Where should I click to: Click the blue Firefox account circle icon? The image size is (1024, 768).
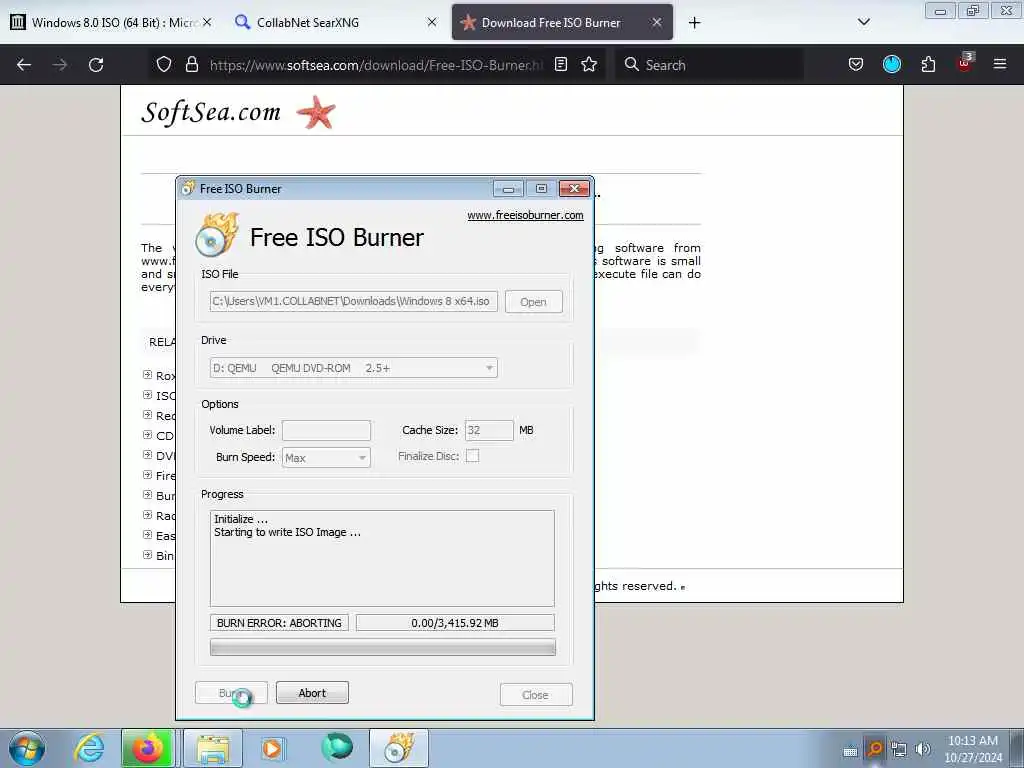pyautogui.click(x=891, y=64)
